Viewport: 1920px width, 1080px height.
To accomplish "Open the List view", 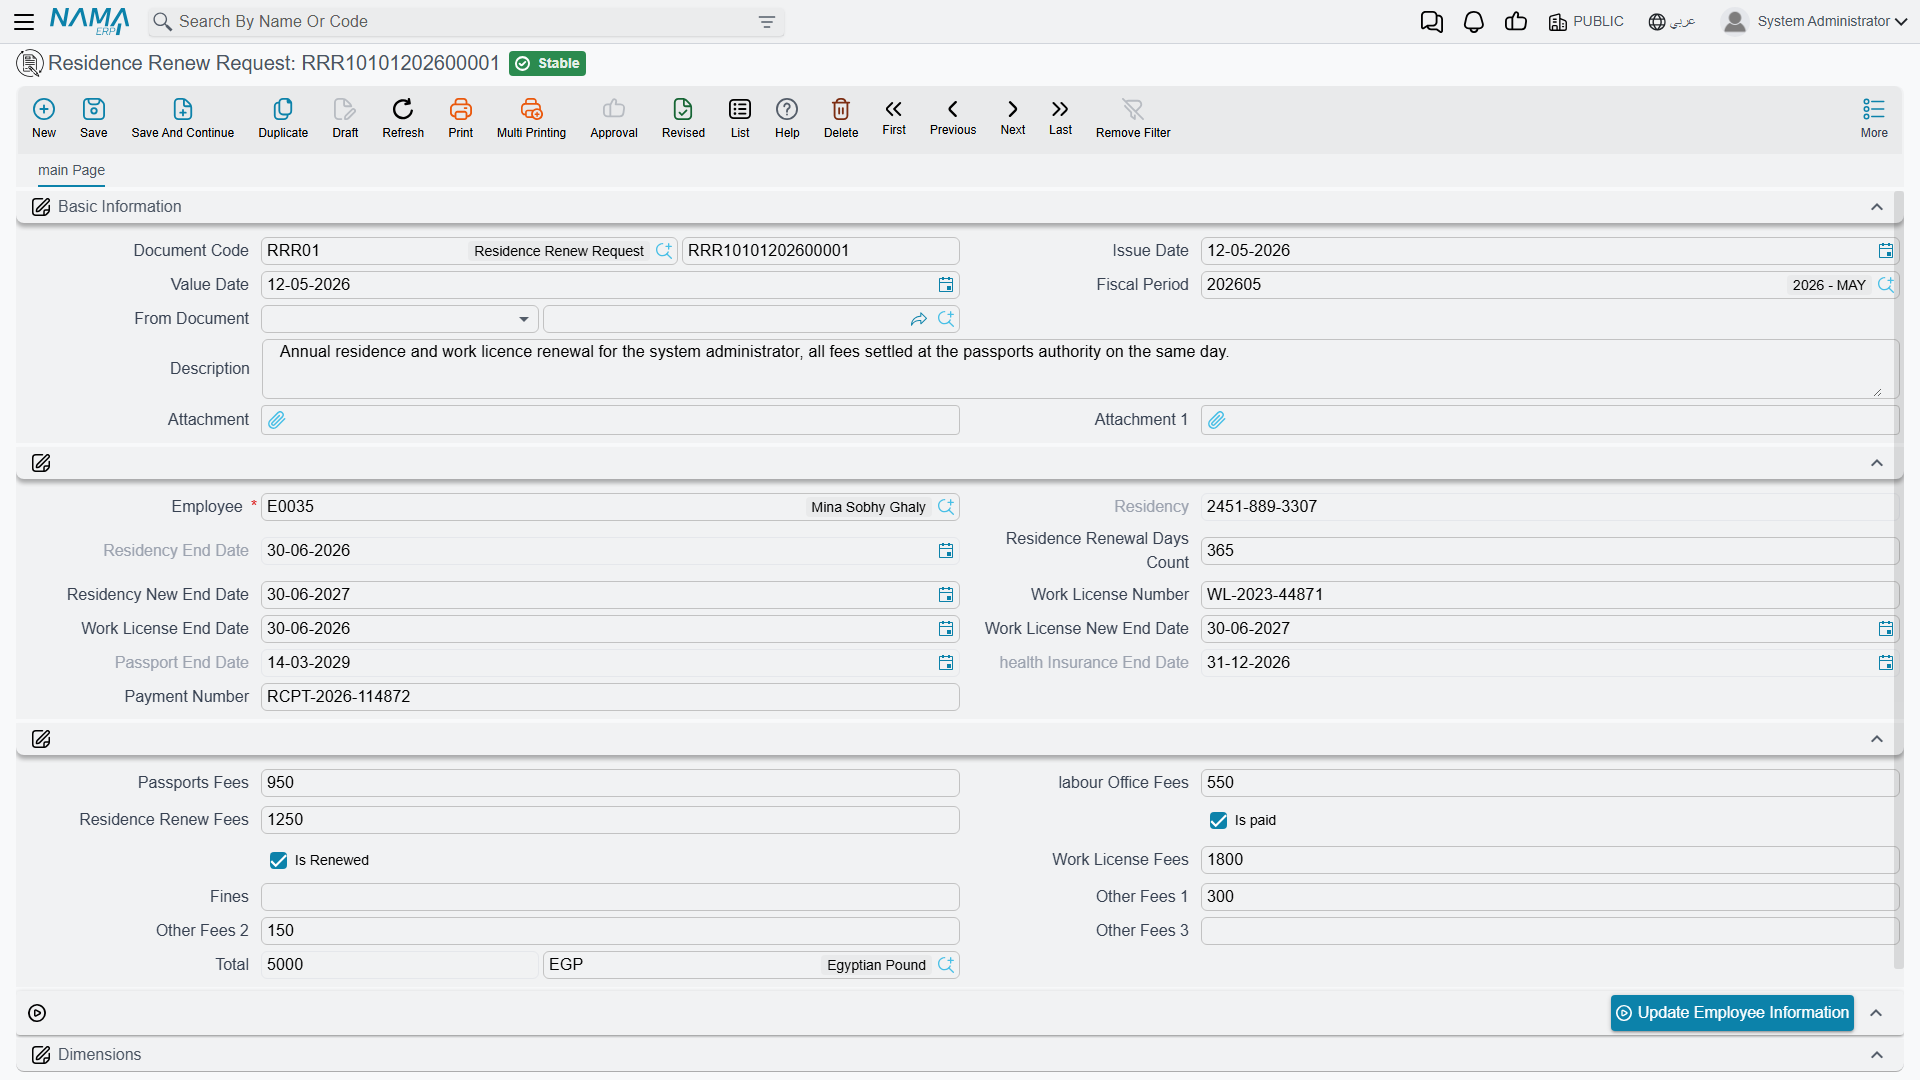I will pyautogui.click(x=740, y=117).
